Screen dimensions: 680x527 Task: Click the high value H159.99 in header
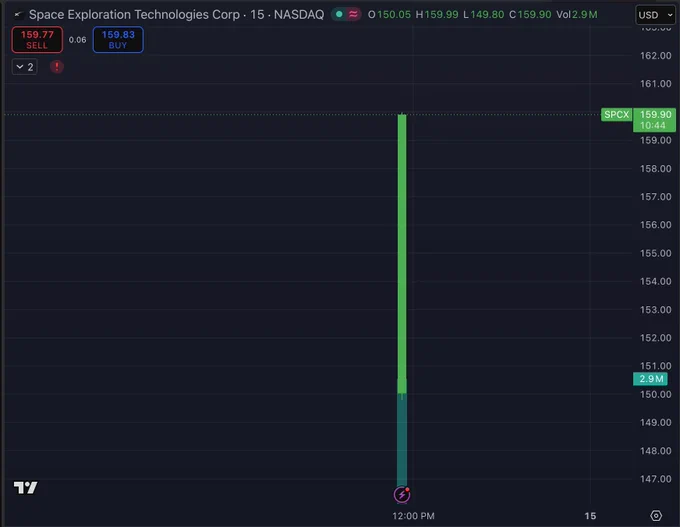point(437,15)
